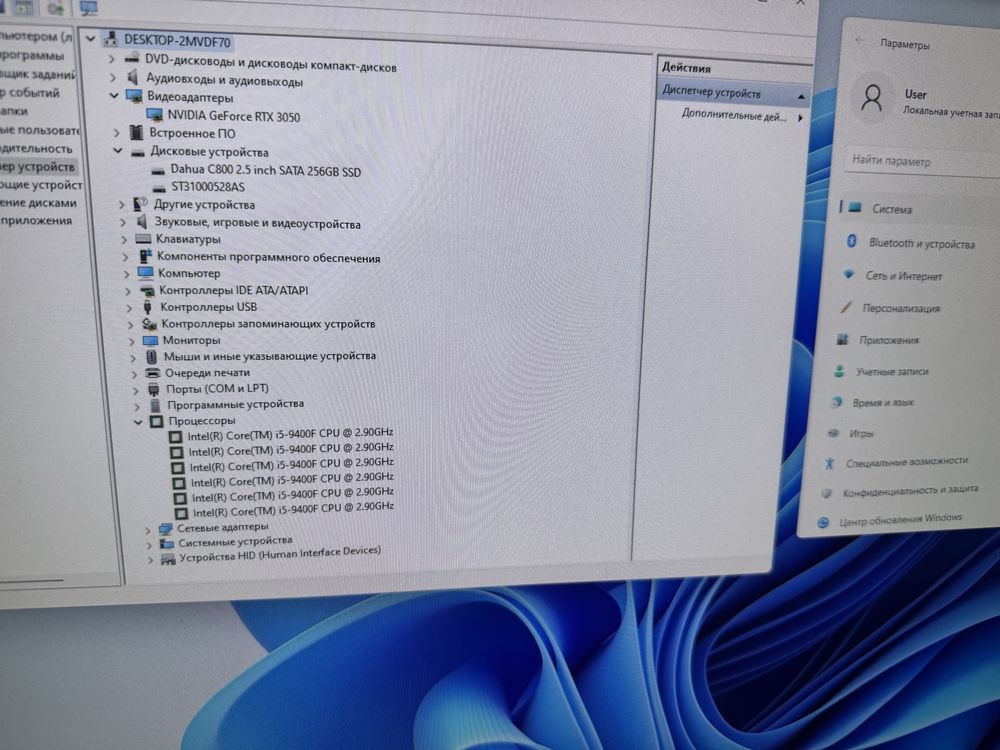Click the NVIDIA GeForce RTX 3050 adapter icon

[154, 115]
